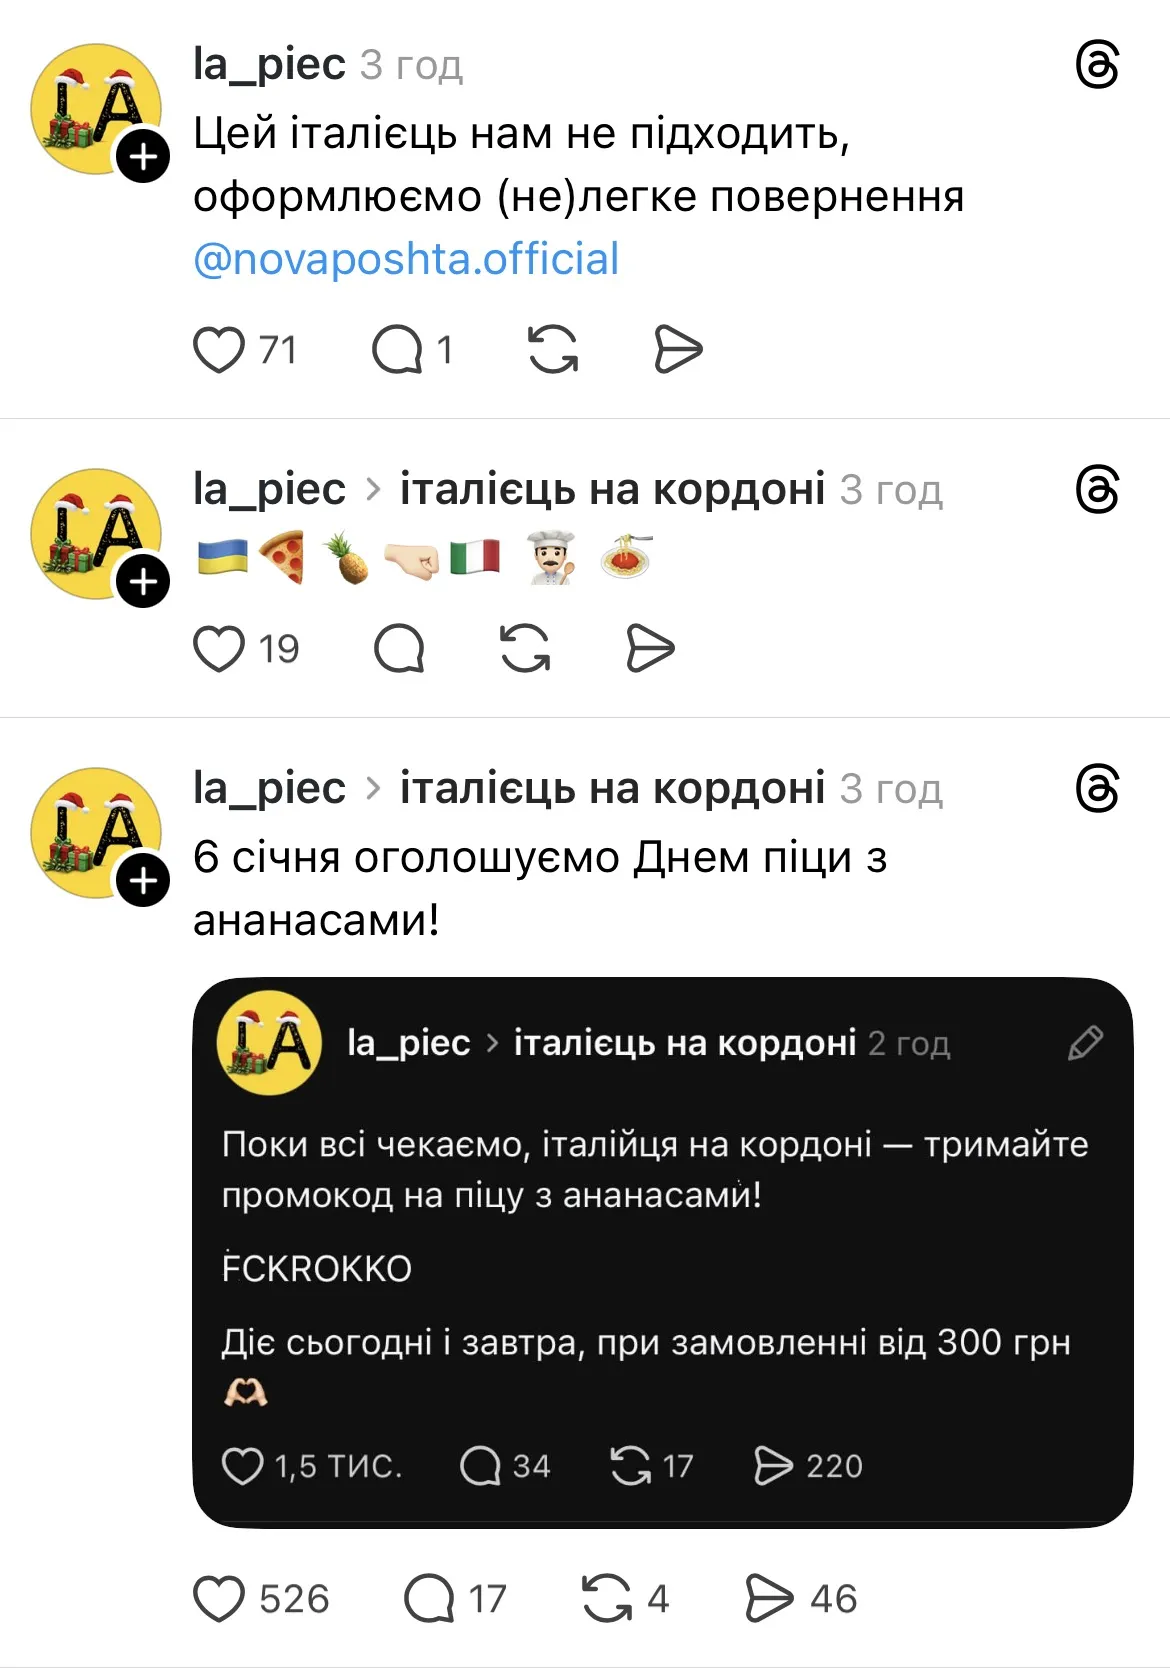The image size is (1170, 1668).
Task: Follow la_piec via the plus badge
Action: click(144, 154)
